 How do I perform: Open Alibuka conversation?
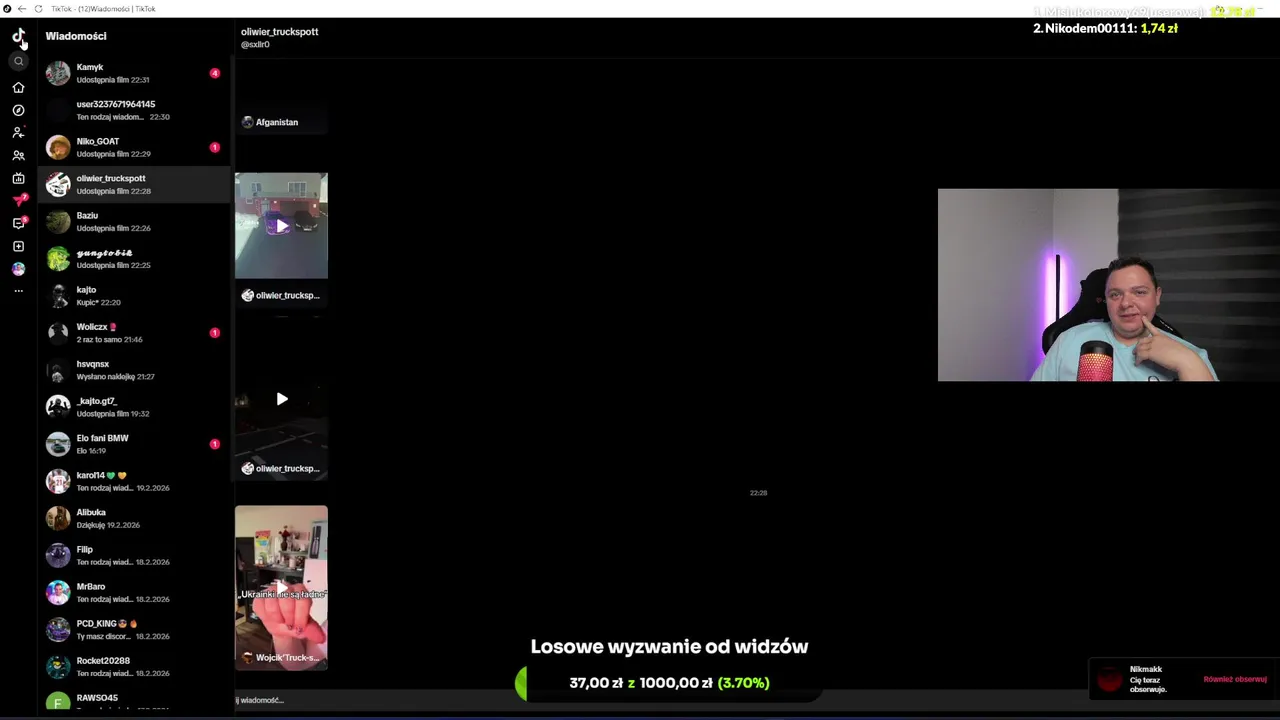tap(134, 518)
